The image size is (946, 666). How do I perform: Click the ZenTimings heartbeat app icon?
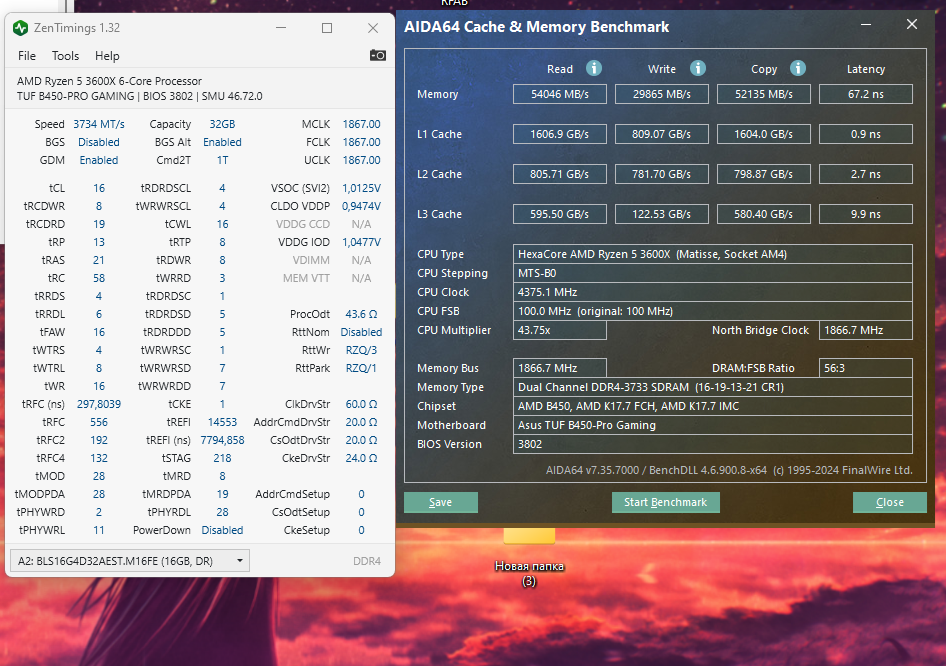point(21,28)
